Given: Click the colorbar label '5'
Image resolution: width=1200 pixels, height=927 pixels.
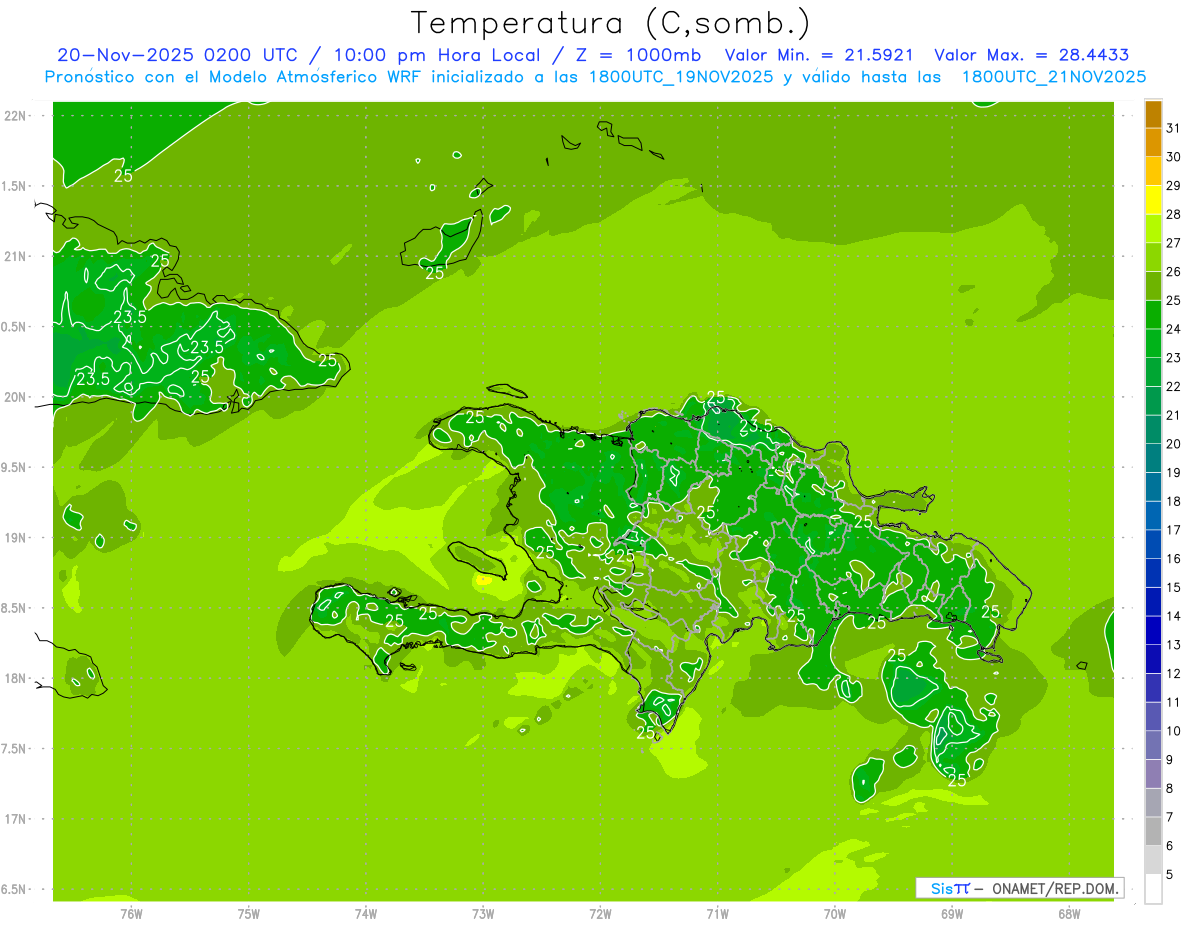Looking at the screenshot, I should pyautogui.click(x=1170, y=874).
